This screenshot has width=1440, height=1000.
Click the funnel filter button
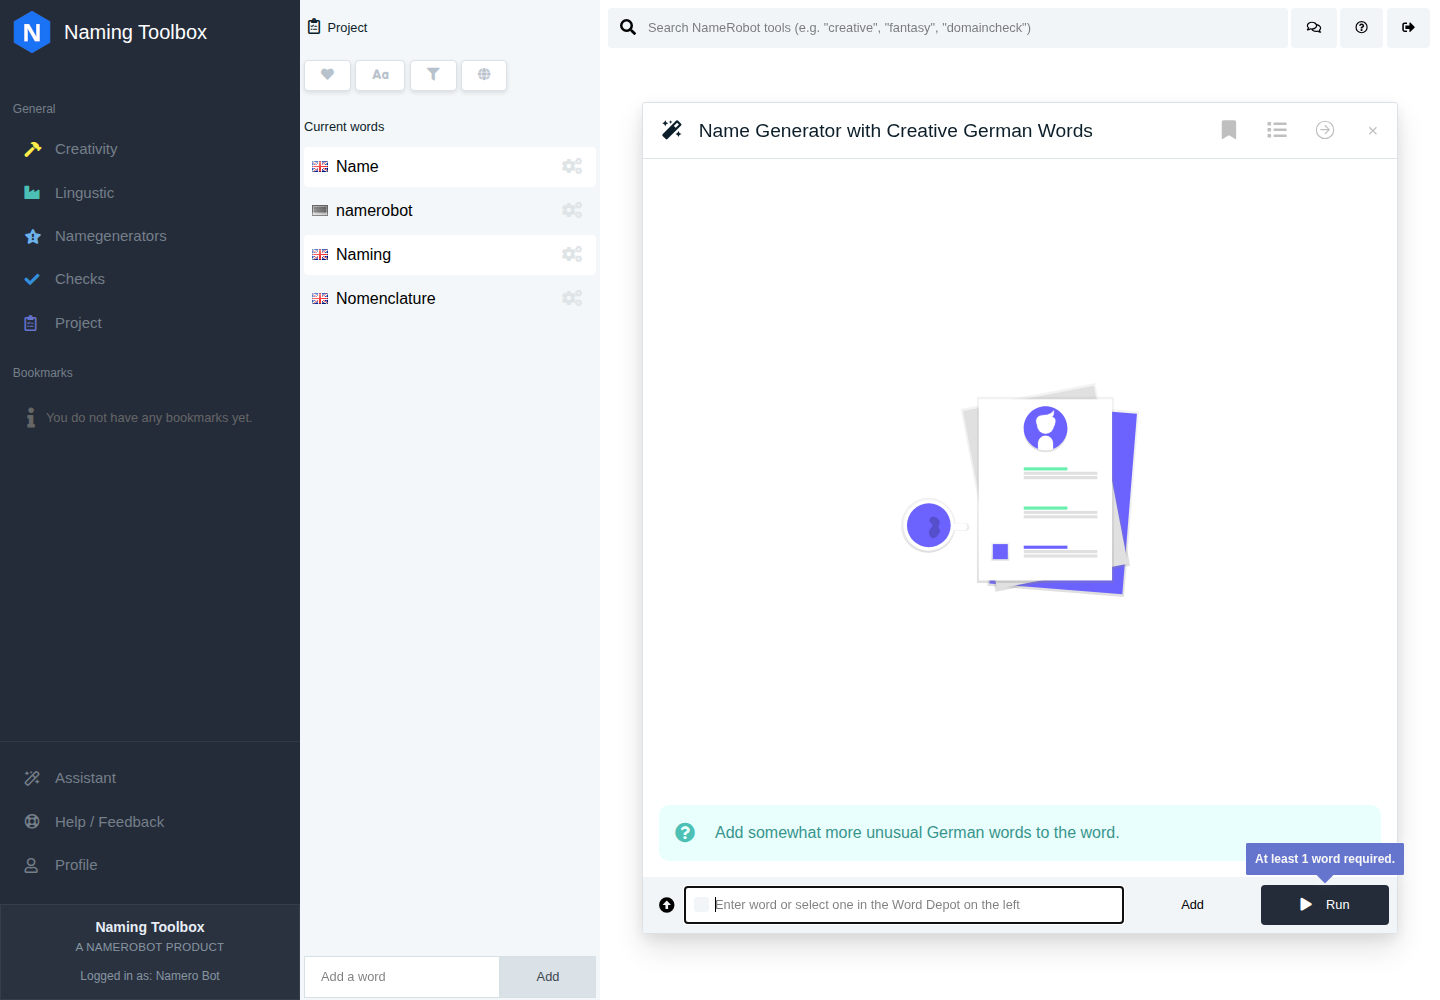[x=433, y=75]
